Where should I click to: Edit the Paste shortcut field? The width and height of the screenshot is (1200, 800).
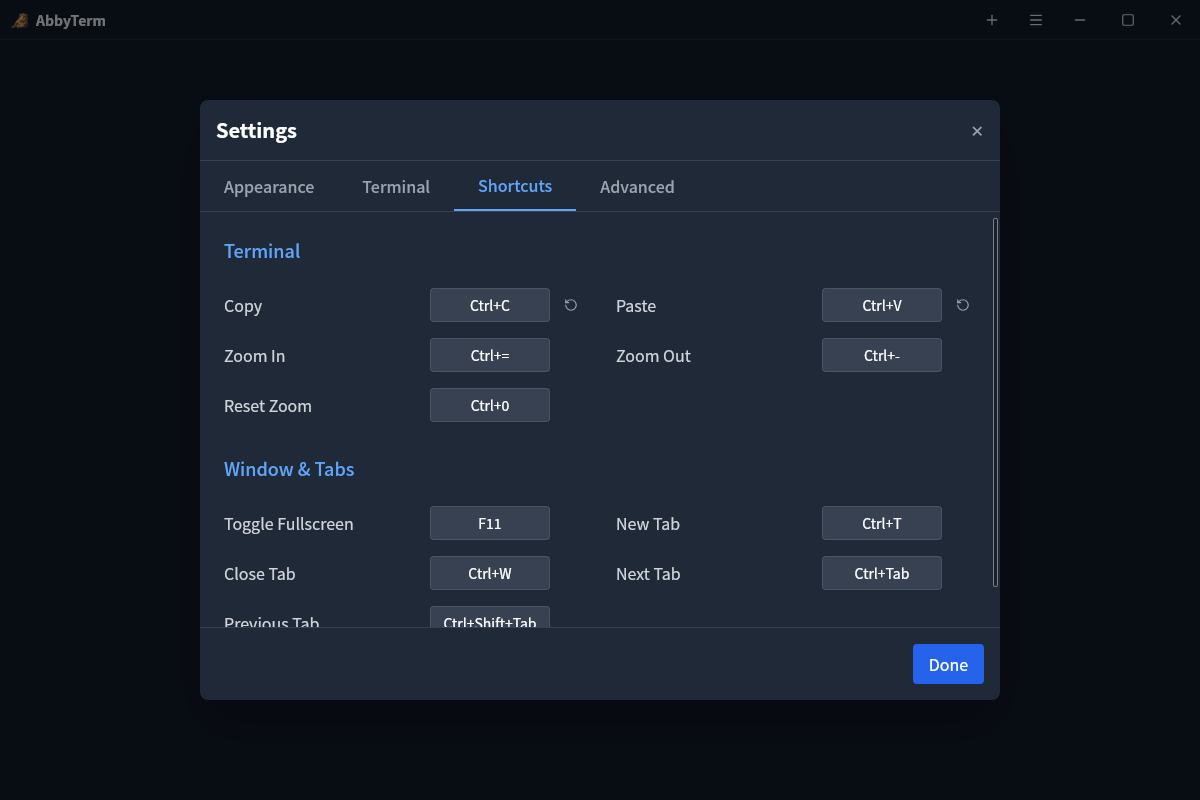[881, 305]
